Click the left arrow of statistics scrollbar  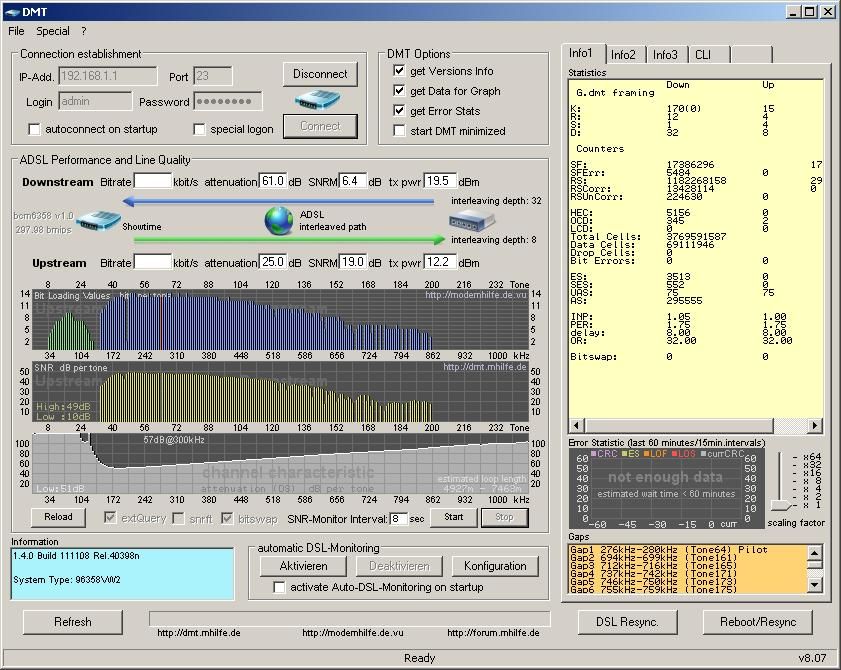[x=577, y=425]
